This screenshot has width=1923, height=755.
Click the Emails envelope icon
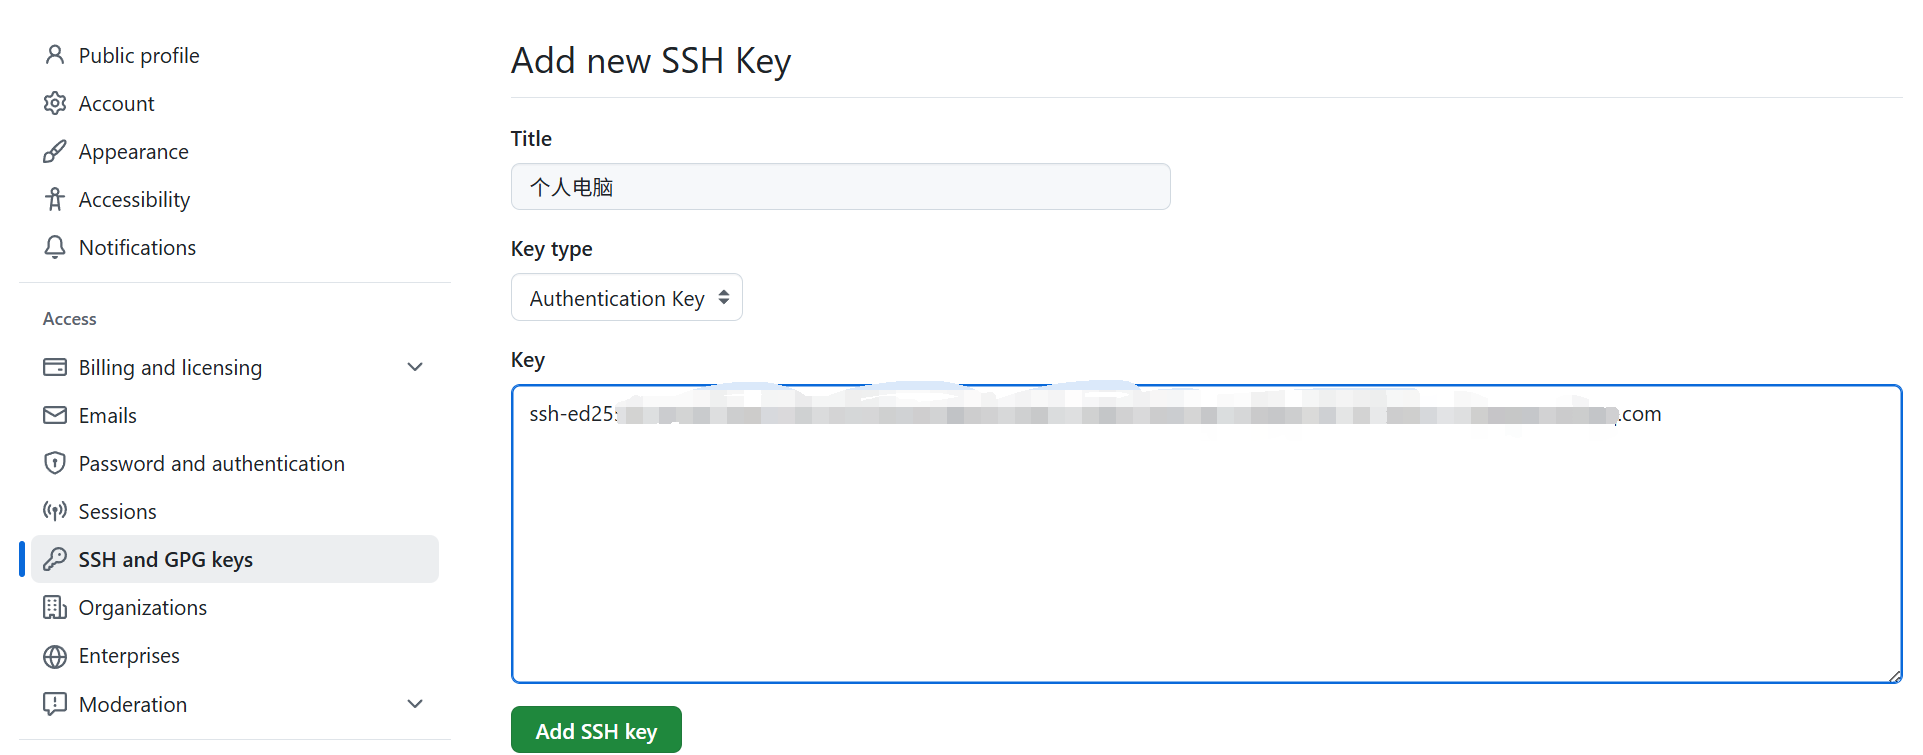(x=55, y=415)
